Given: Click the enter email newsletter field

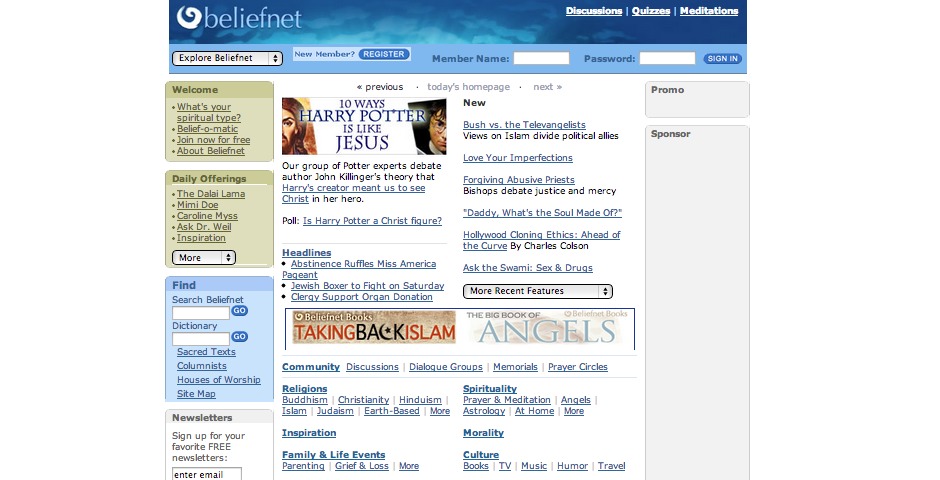Looking at the screenshot, I should (x=207, y=474).
